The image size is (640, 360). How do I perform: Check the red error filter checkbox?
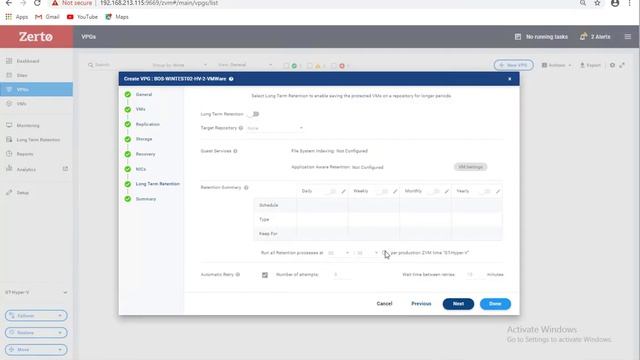point(334,66)
